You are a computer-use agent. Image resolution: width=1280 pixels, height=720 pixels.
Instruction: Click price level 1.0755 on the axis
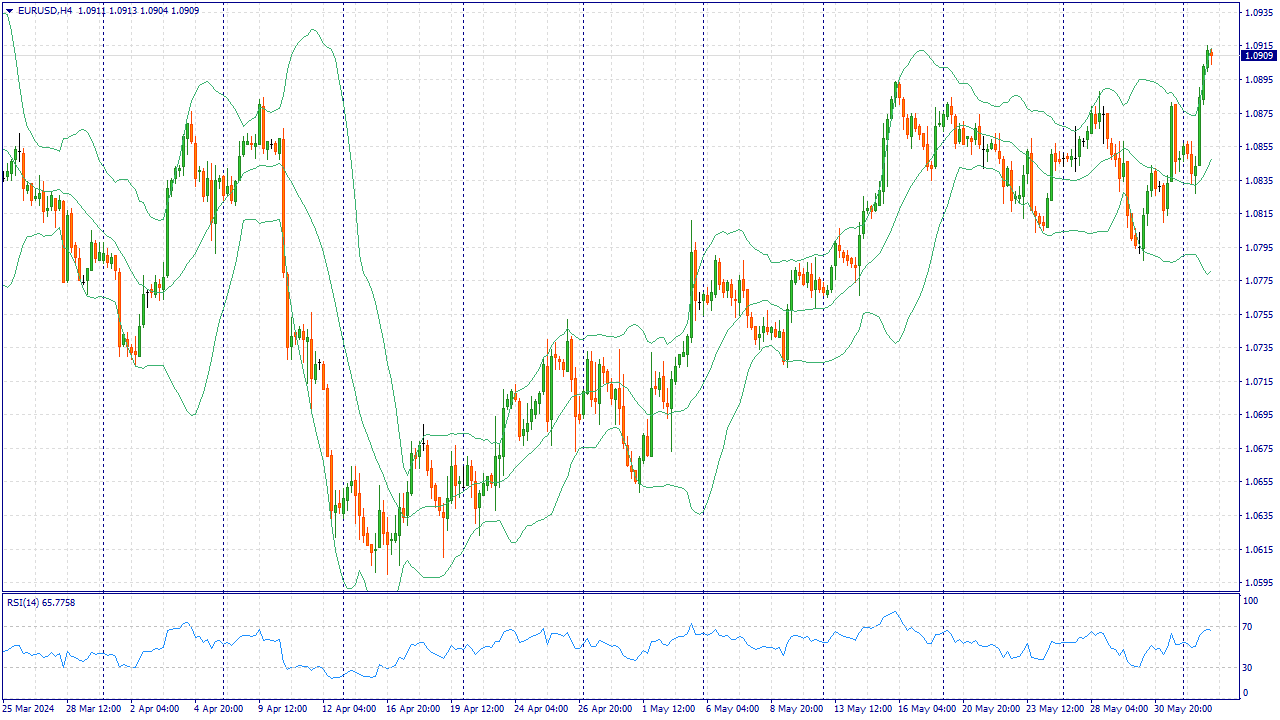pos(1258,315)
